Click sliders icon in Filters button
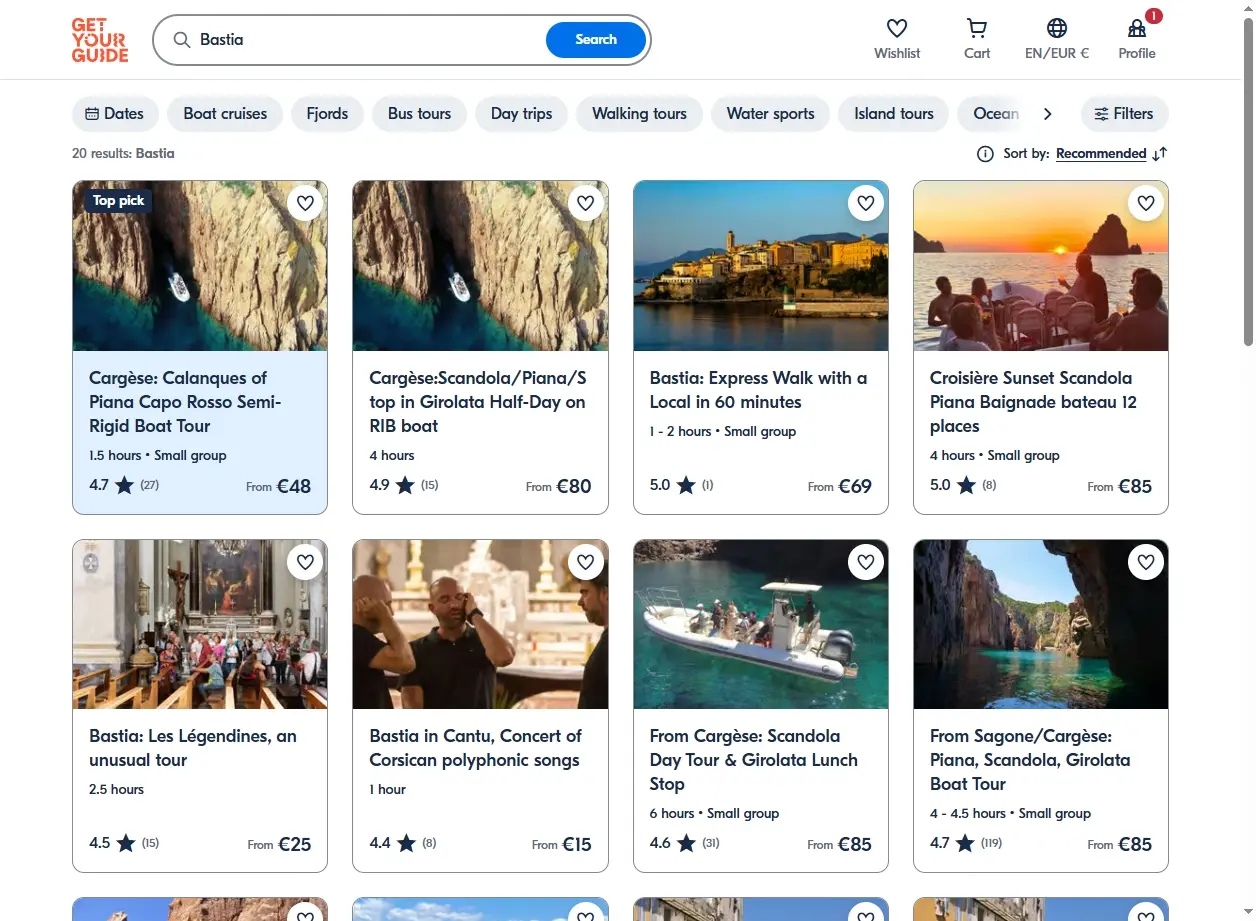 pos(1101,114)
